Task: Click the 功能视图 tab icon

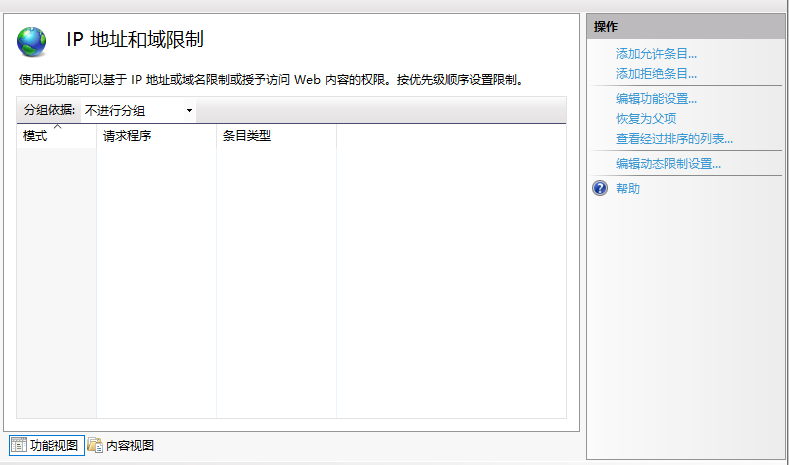Action: coord(19,445)
